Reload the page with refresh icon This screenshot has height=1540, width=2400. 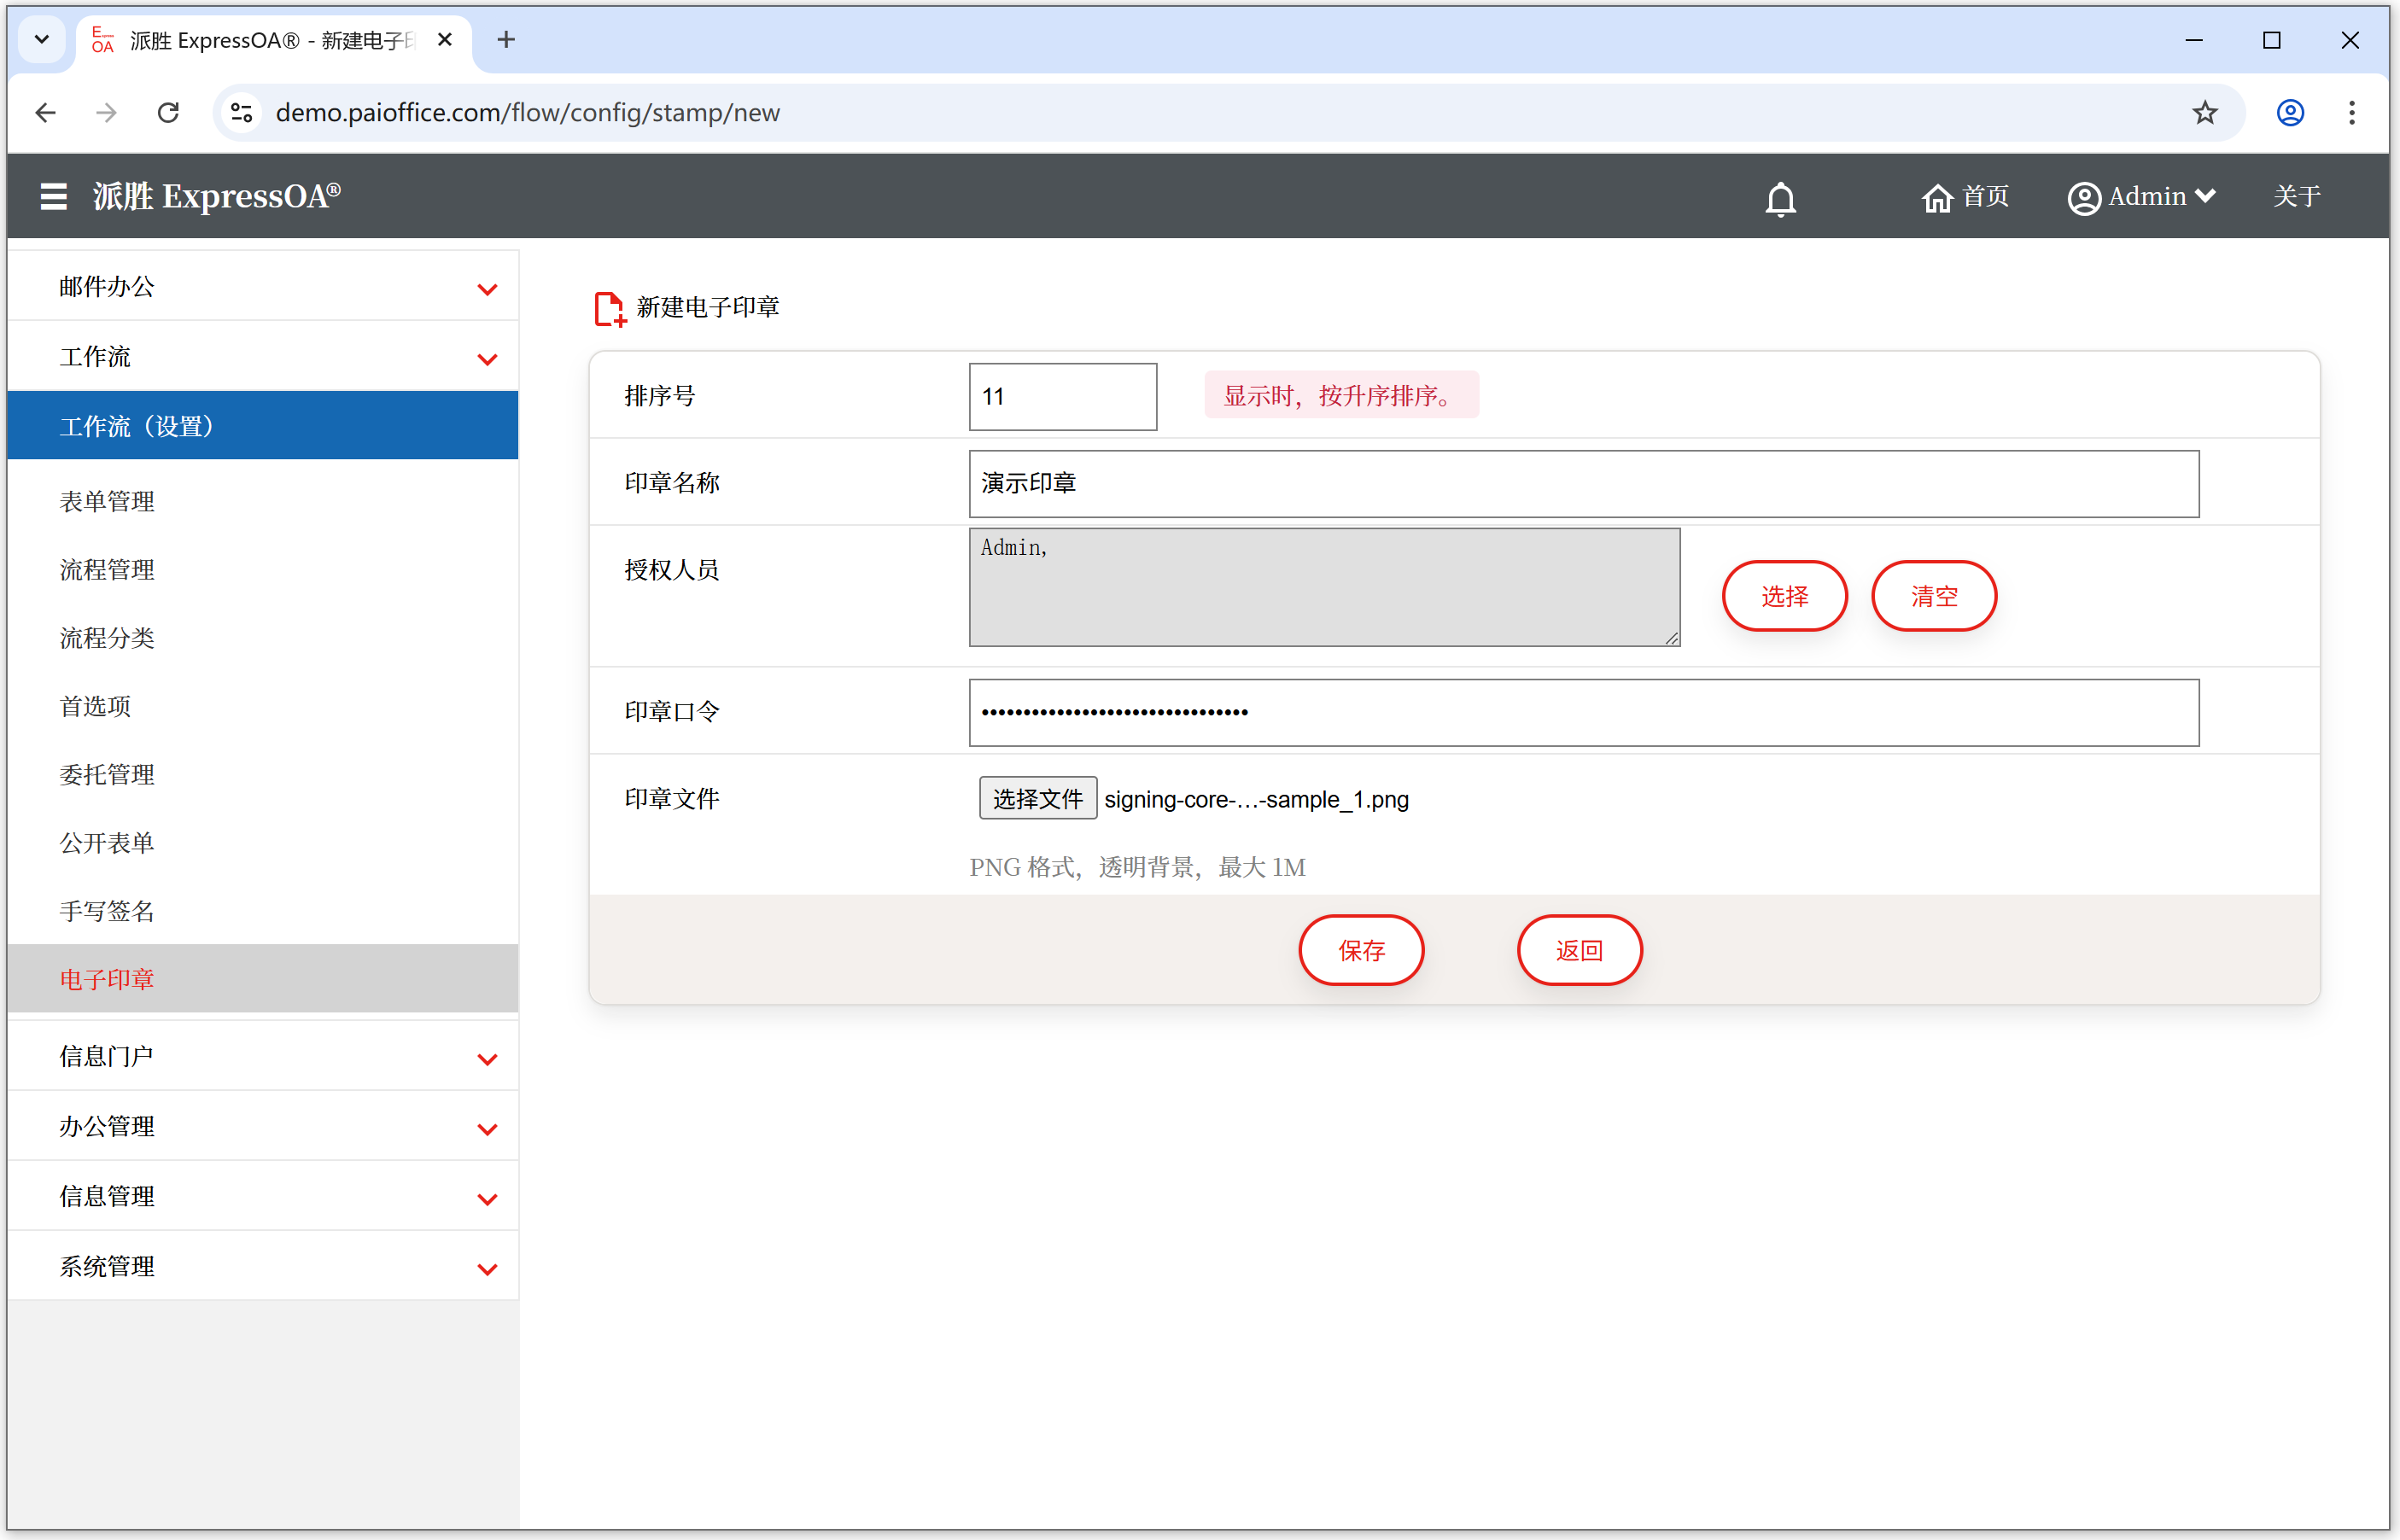point(168,113)
